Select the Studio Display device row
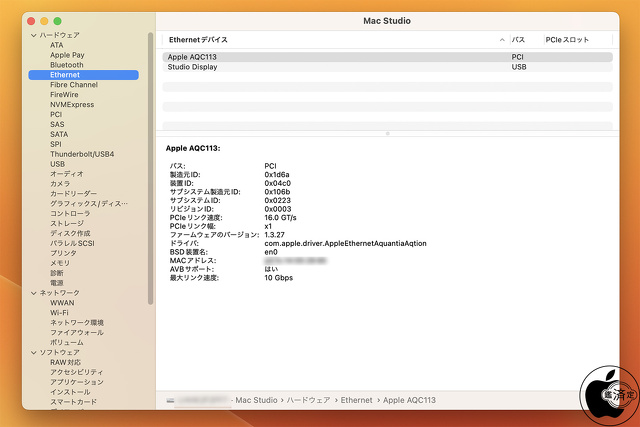This screenshot has height=427, width=640. [x=387, y=67]
